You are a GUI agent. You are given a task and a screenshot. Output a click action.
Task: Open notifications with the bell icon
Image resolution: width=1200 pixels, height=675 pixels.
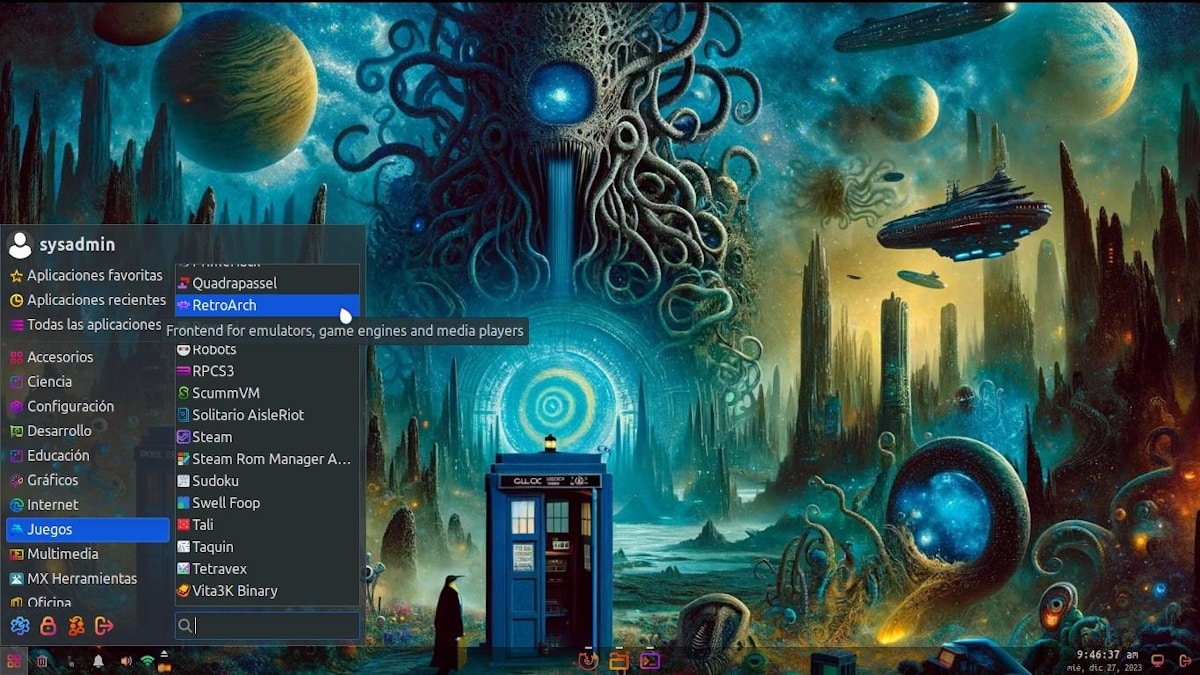point(98,661)
